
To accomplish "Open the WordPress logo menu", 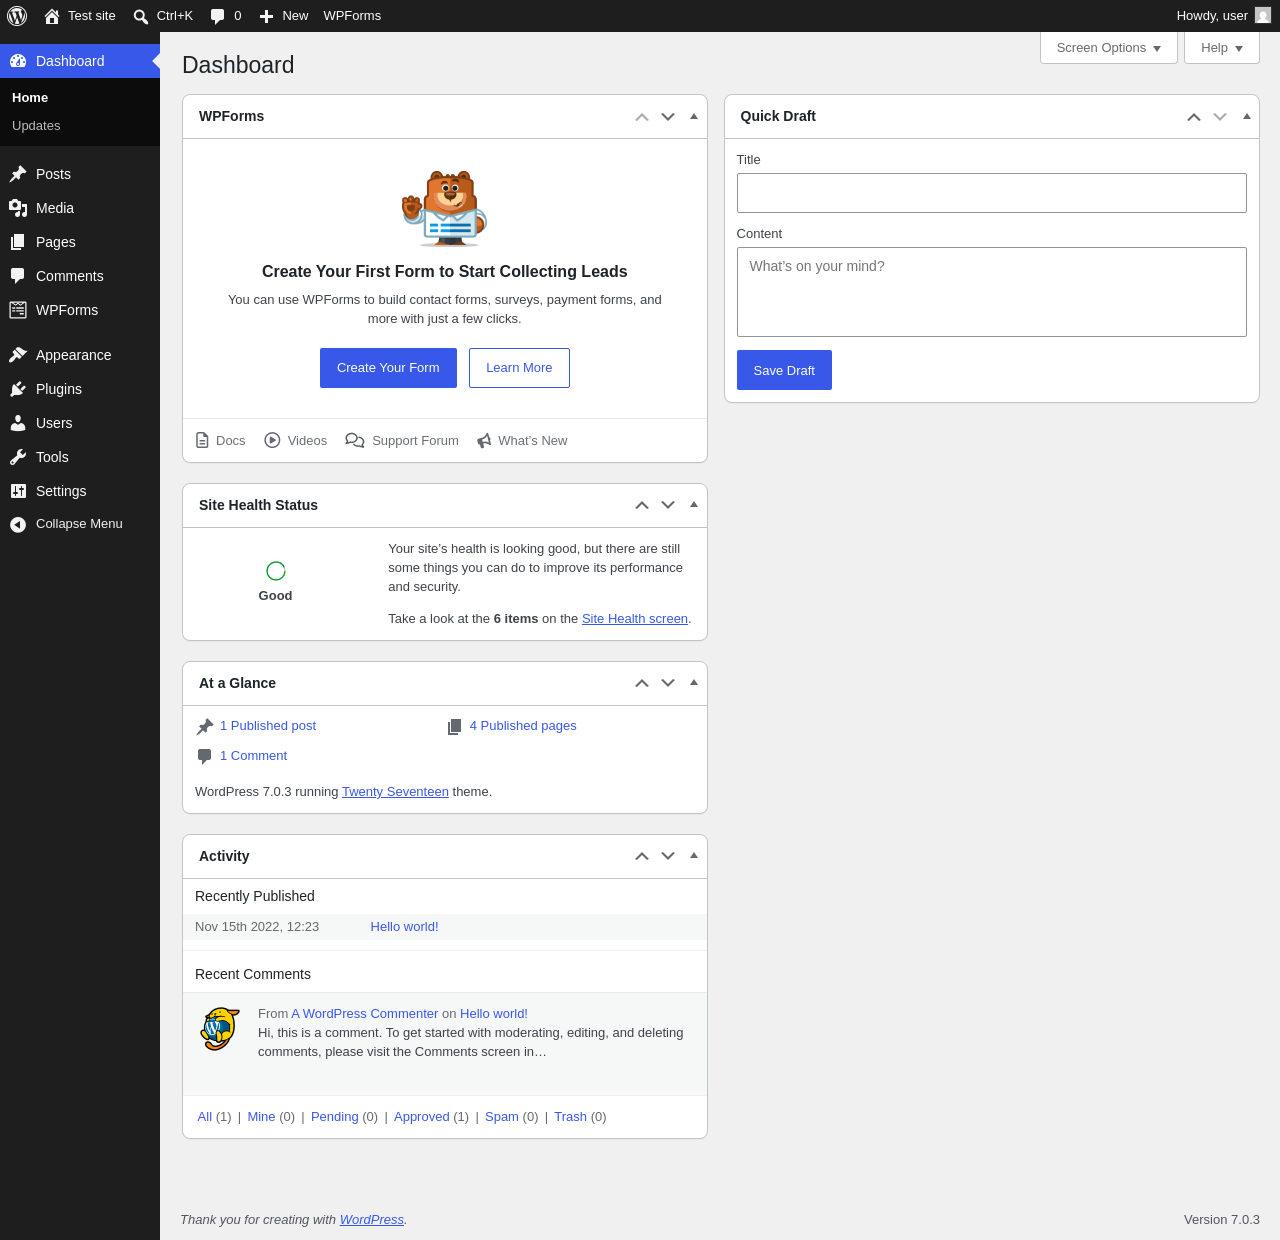I will pyautogui.click(x=17, y=16).
